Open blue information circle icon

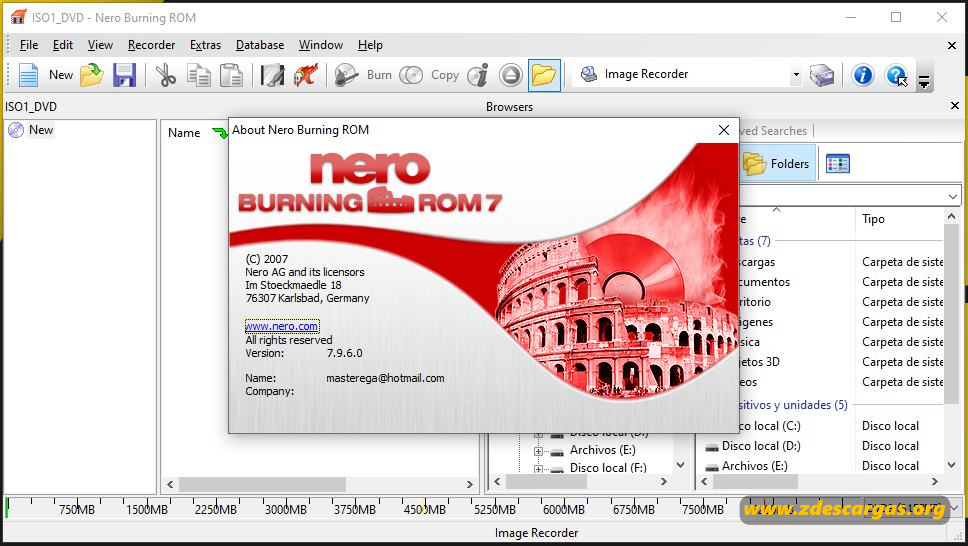click(862, 75)
